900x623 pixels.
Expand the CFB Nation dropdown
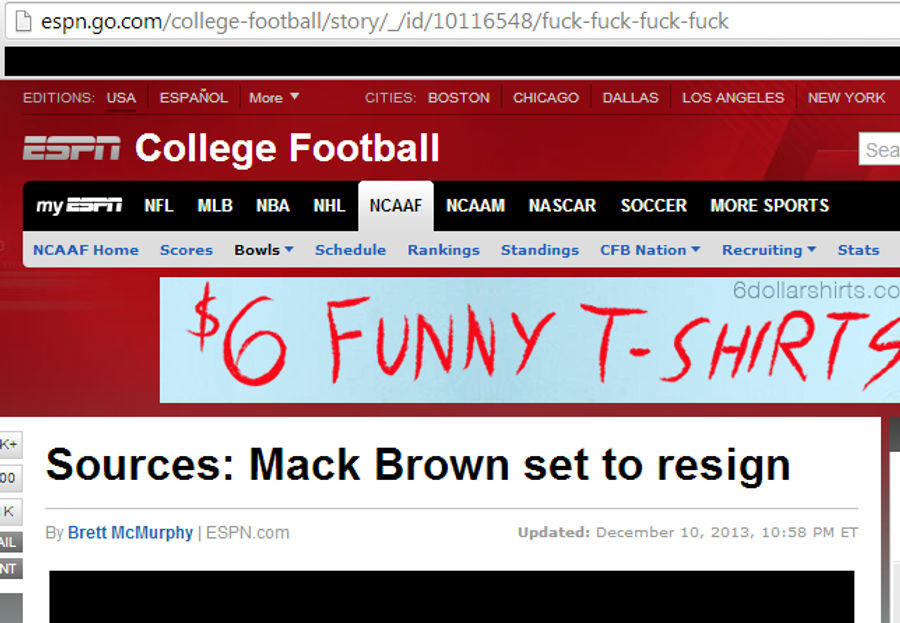(650, 250)
